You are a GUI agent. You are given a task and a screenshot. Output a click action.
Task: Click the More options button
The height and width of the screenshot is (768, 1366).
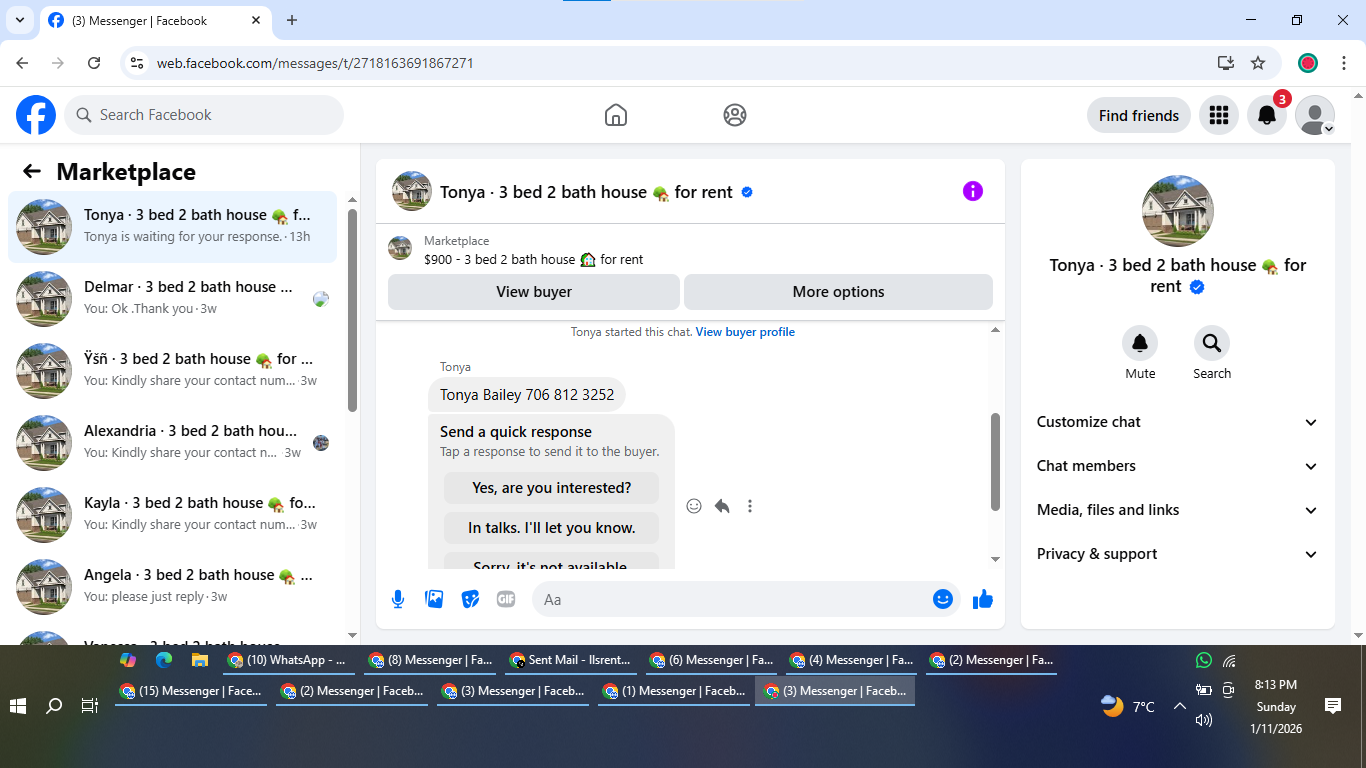point(838,292)
